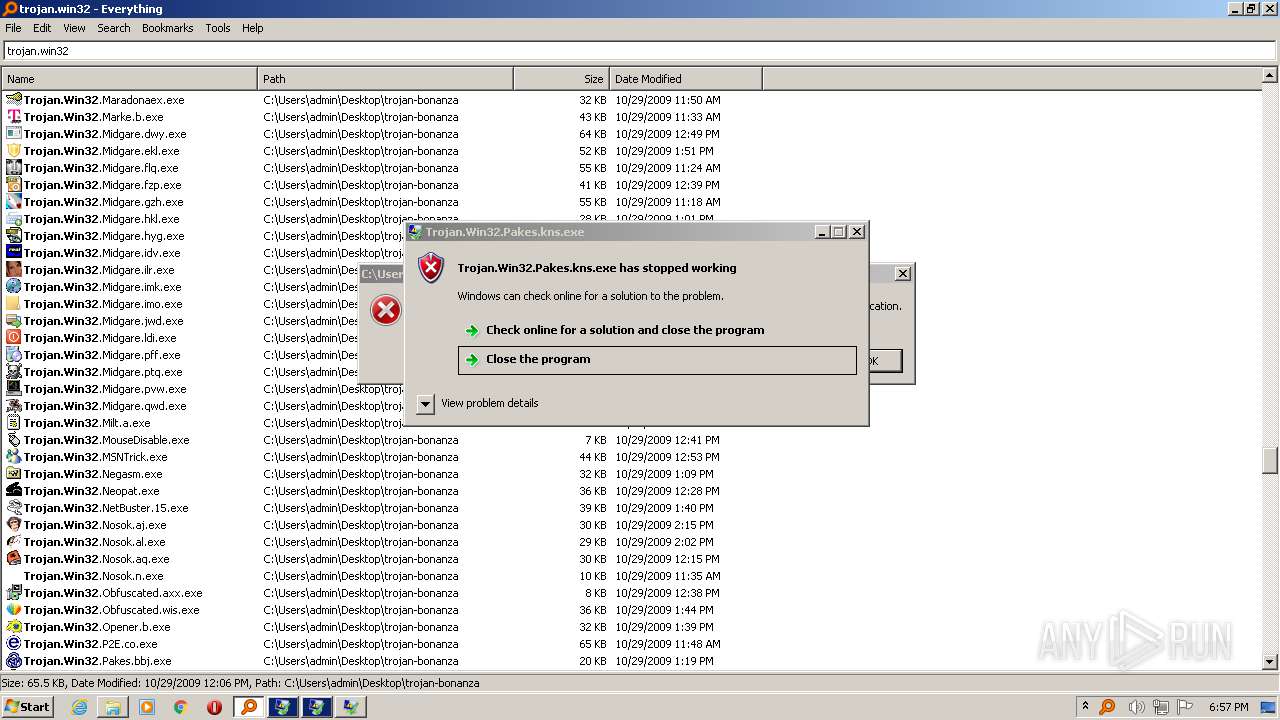The width and height of the screenshot is (1280, 720).
Task: Click the Trojan.Win32.MouseDisable.exe file icon
Action: point(14,440)
